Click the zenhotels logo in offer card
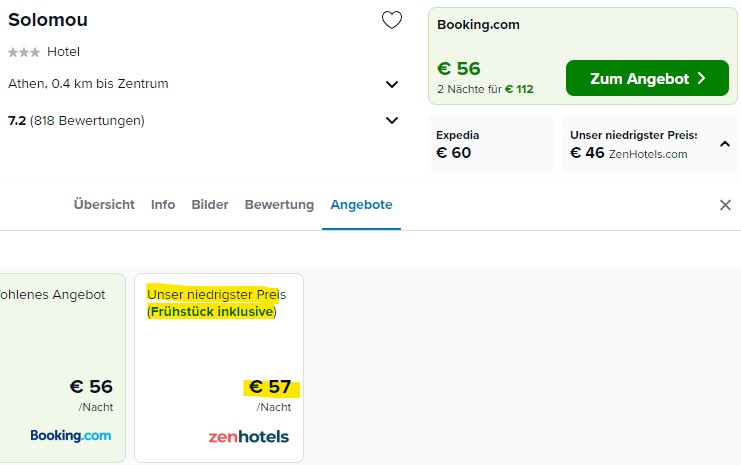This screenshot has width=741, height=465. (x=249, y=437)
